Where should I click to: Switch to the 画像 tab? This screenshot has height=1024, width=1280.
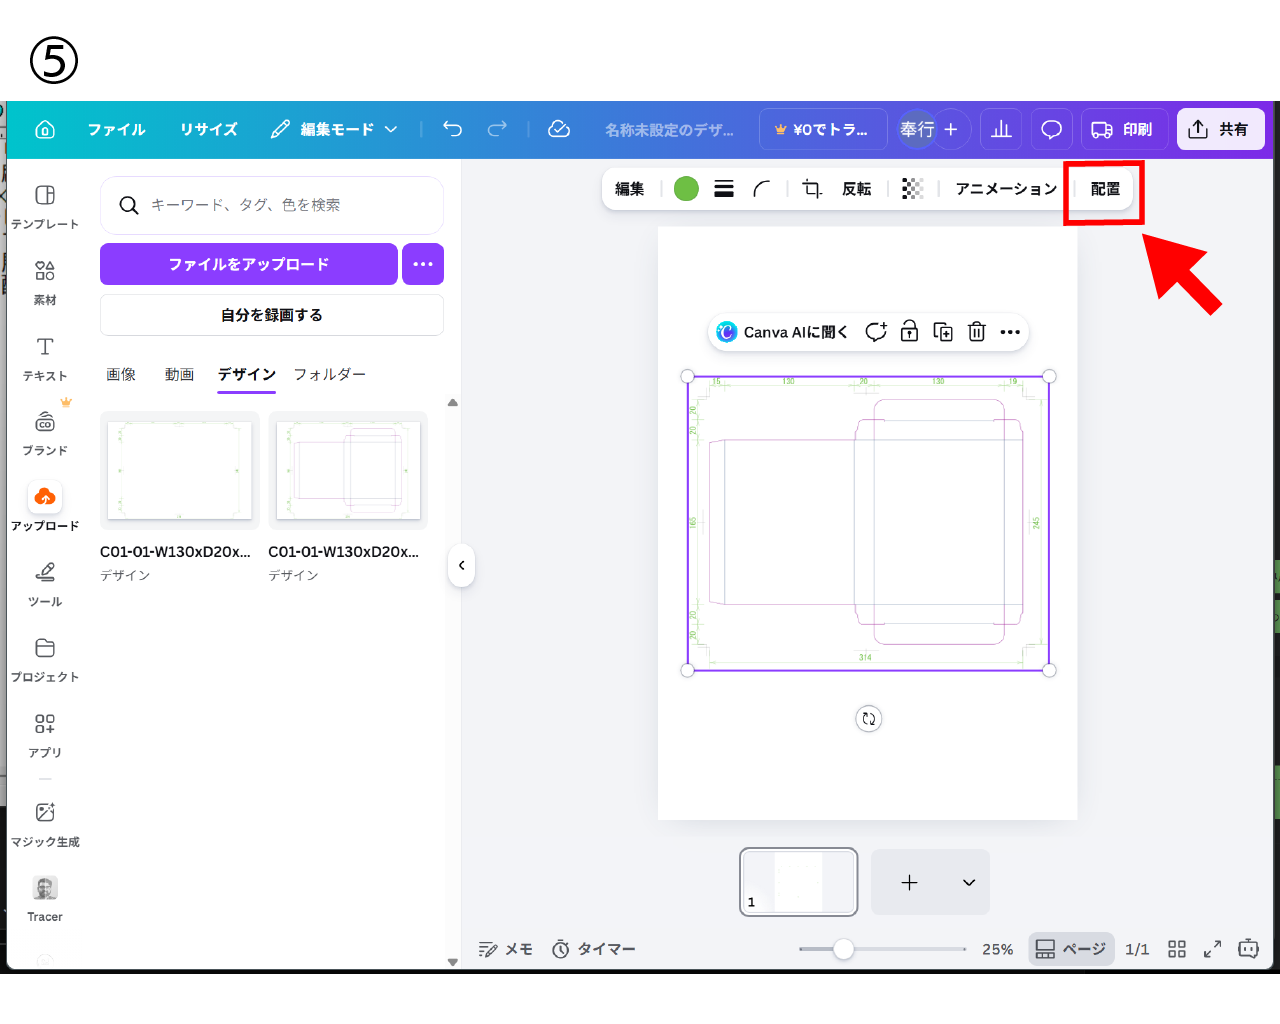pyautogui.click(x=121, y=374)
